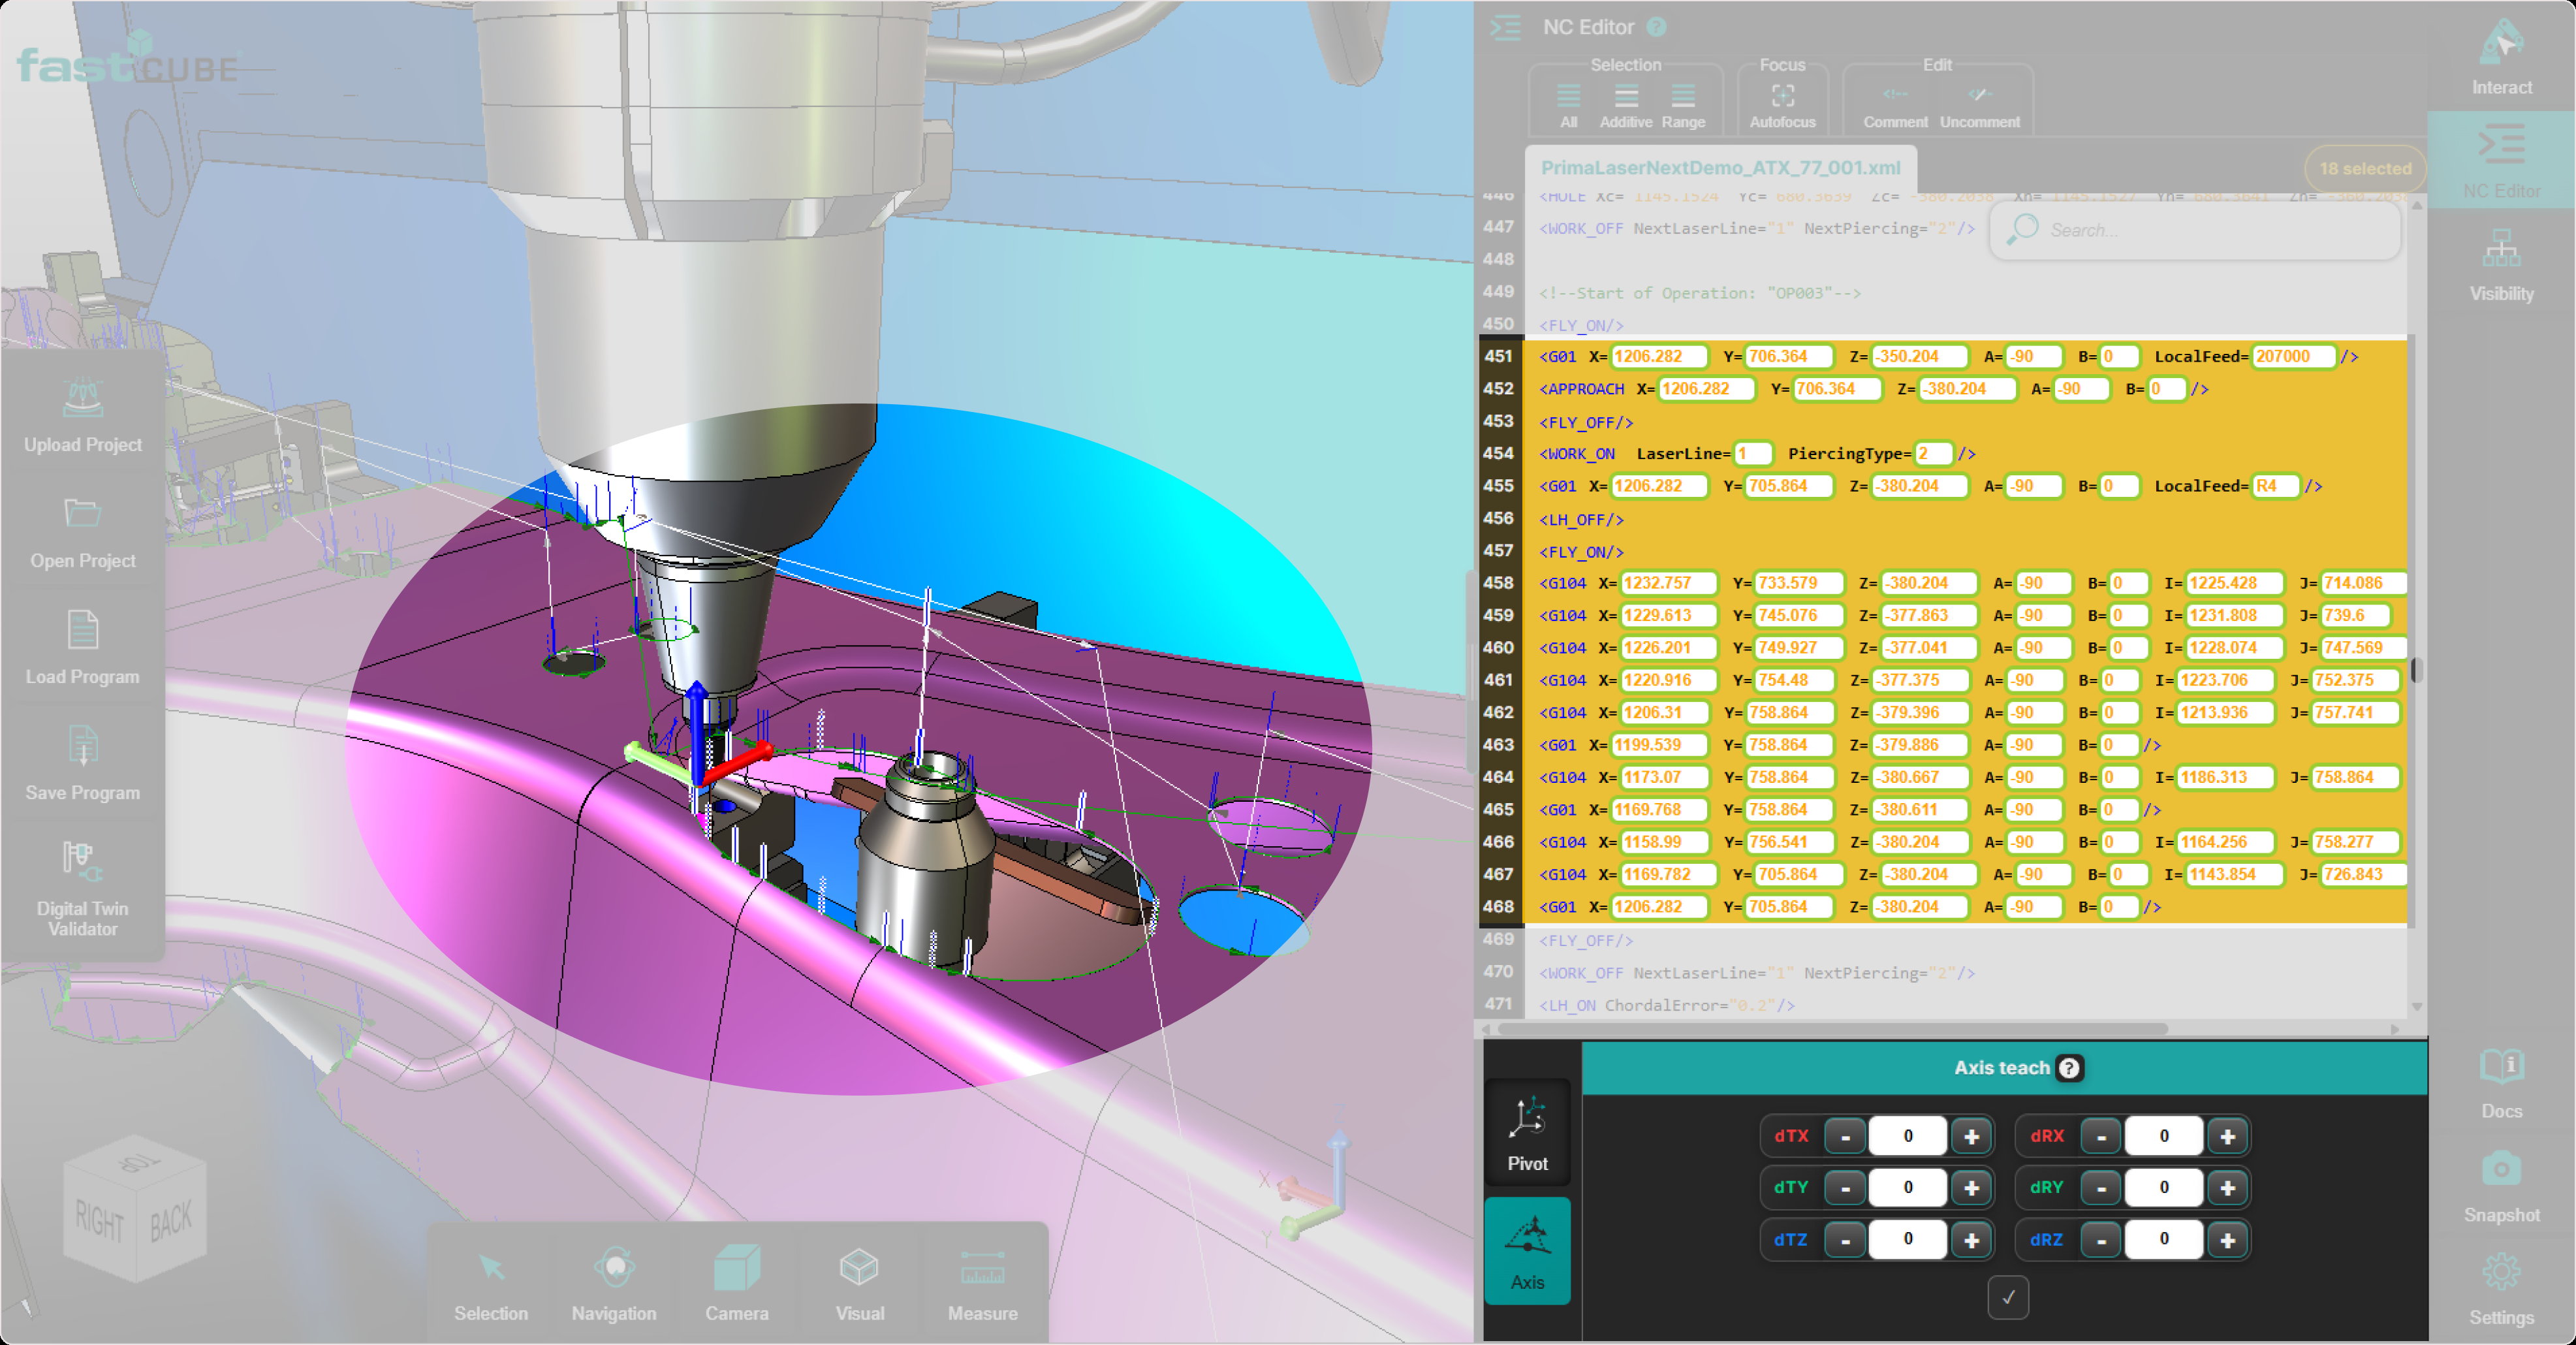Select line number 463 in the editor
Image resolution: width=2576 pixels, height=1345 pixels.
pos(1498,745)
